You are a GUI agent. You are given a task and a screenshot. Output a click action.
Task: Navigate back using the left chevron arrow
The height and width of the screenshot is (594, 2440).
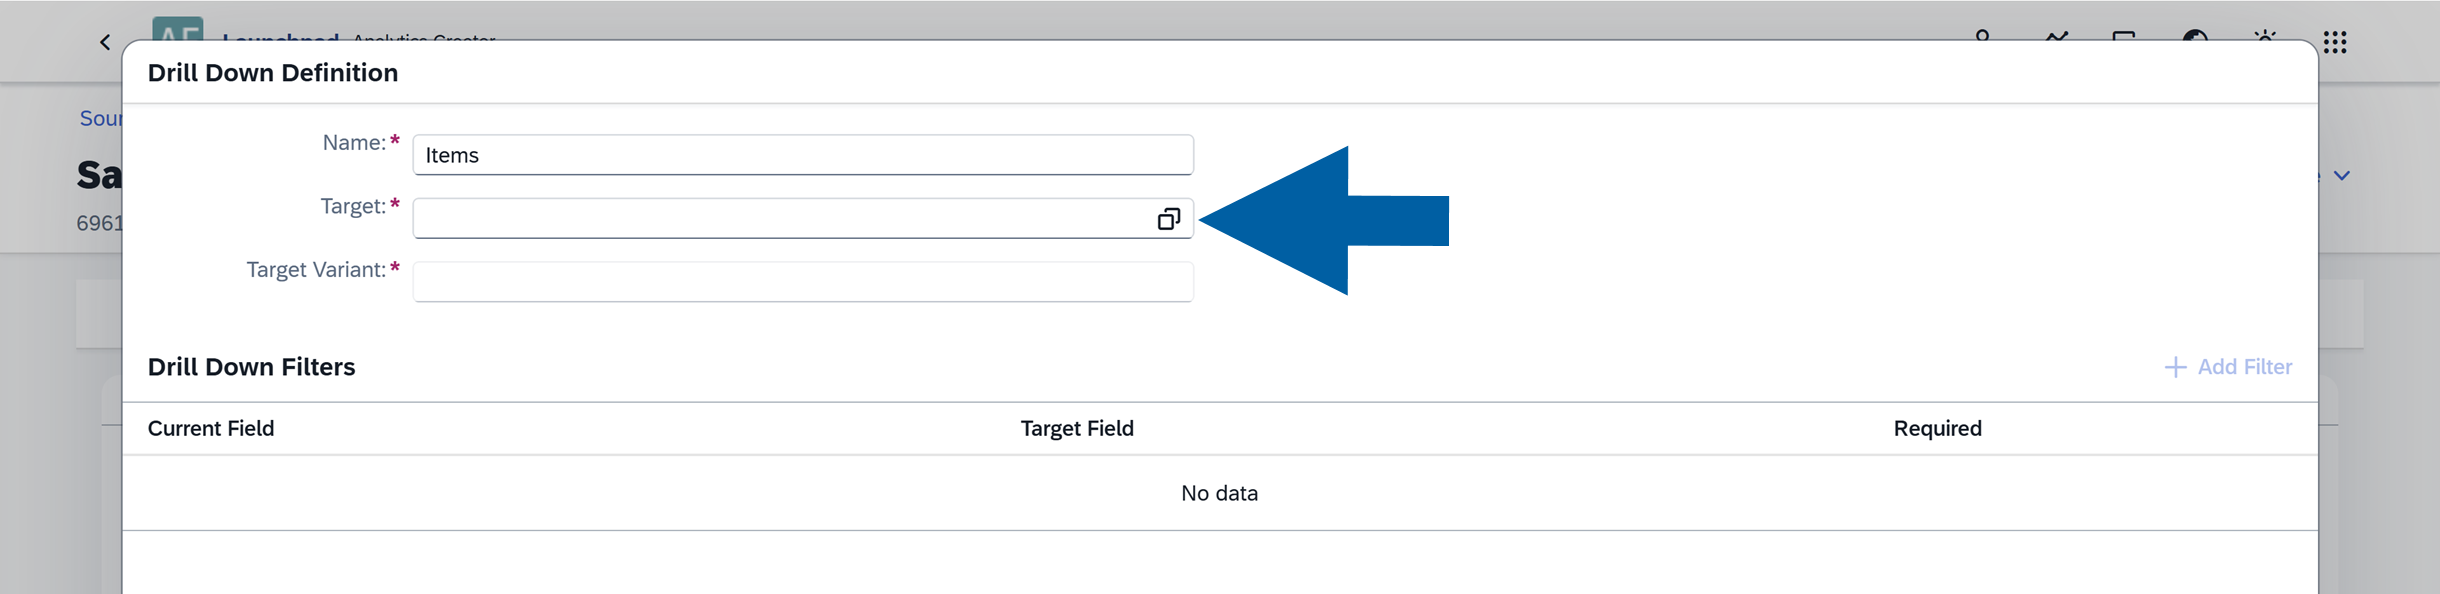click(104, 41)
